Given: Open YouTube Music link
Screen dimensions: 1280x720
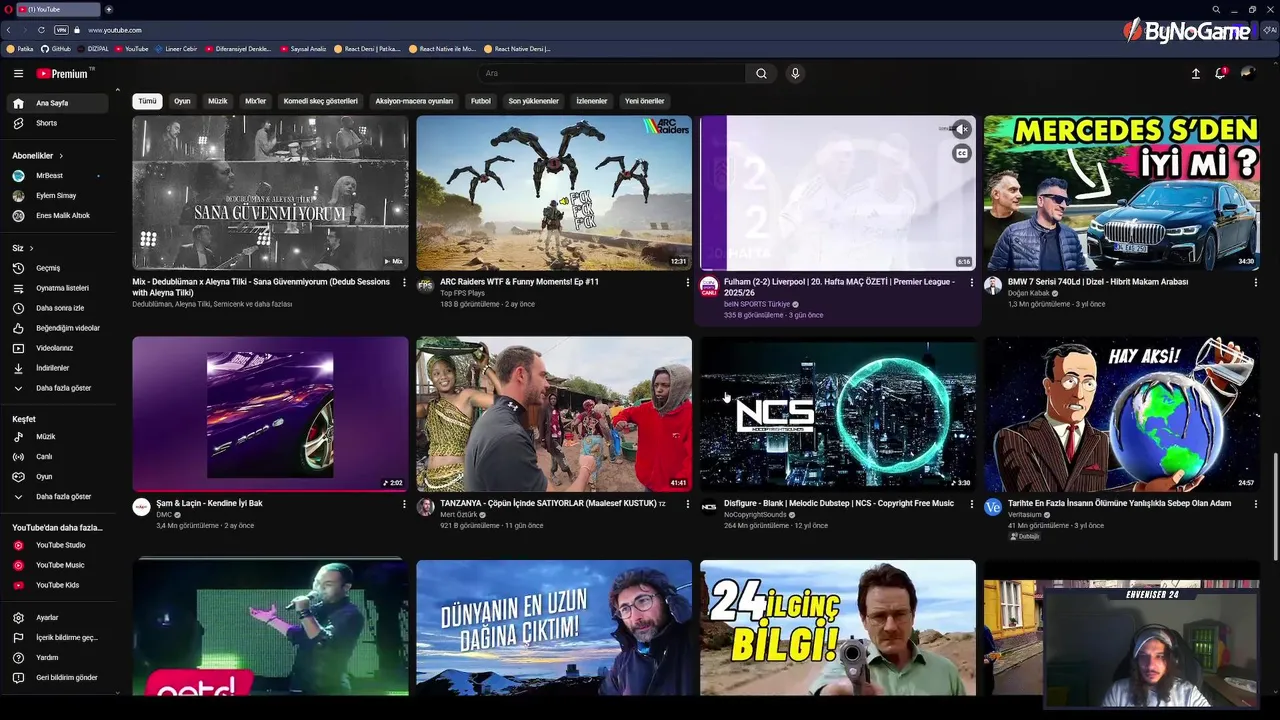Looking at the screenshot, I should pos(58,565).
